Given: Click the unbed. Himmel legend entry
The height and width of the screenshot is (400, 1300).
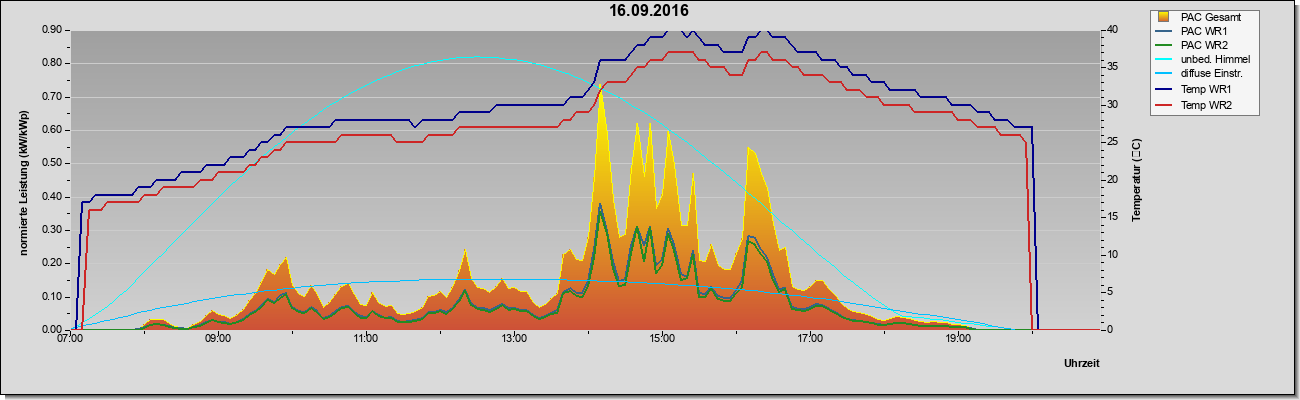Looking at the screenshot, I should click(1210, 61).
